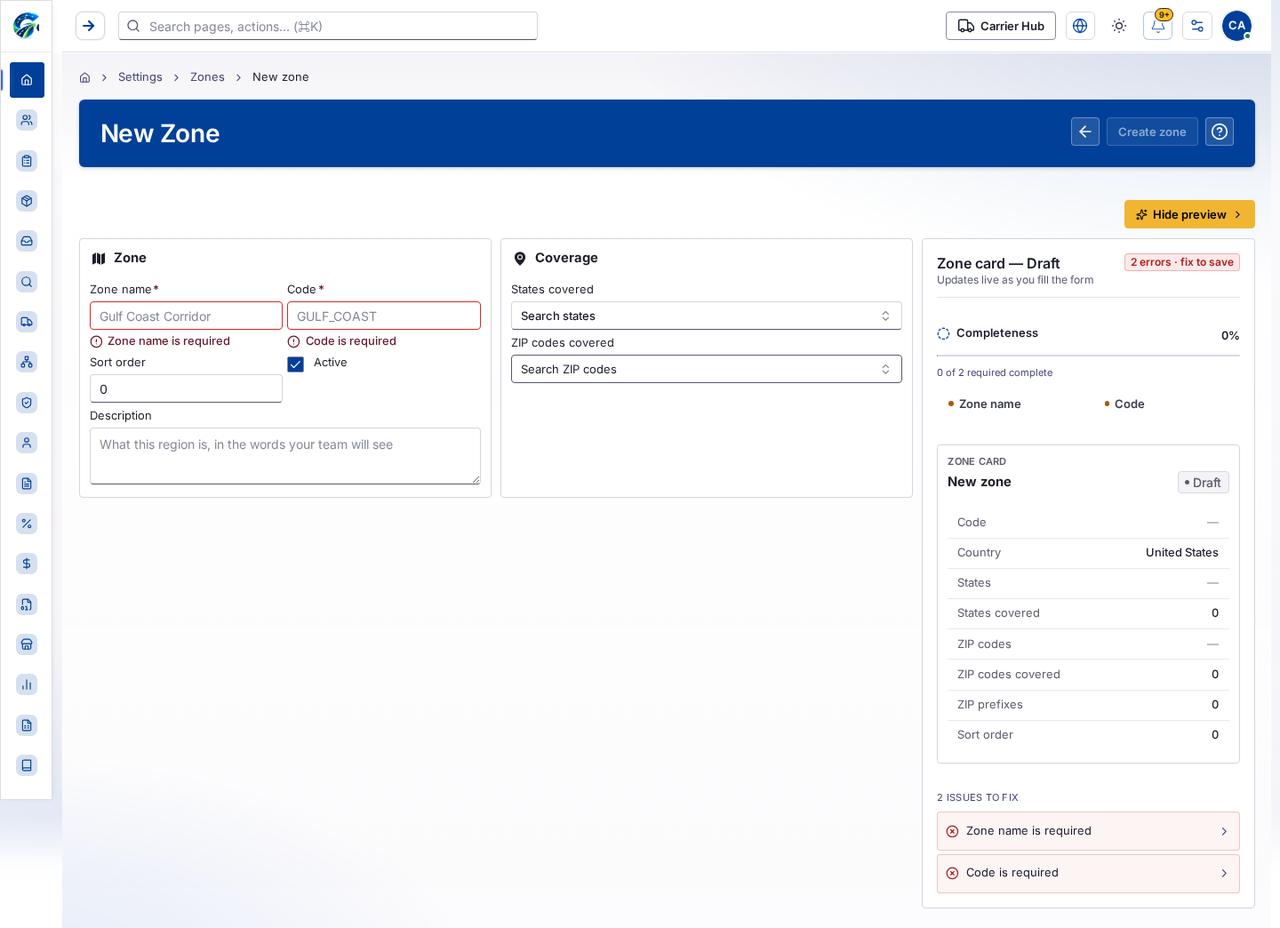Focus the Code input field
Viewport: 1280px width, 928px height.
[384, 316]
